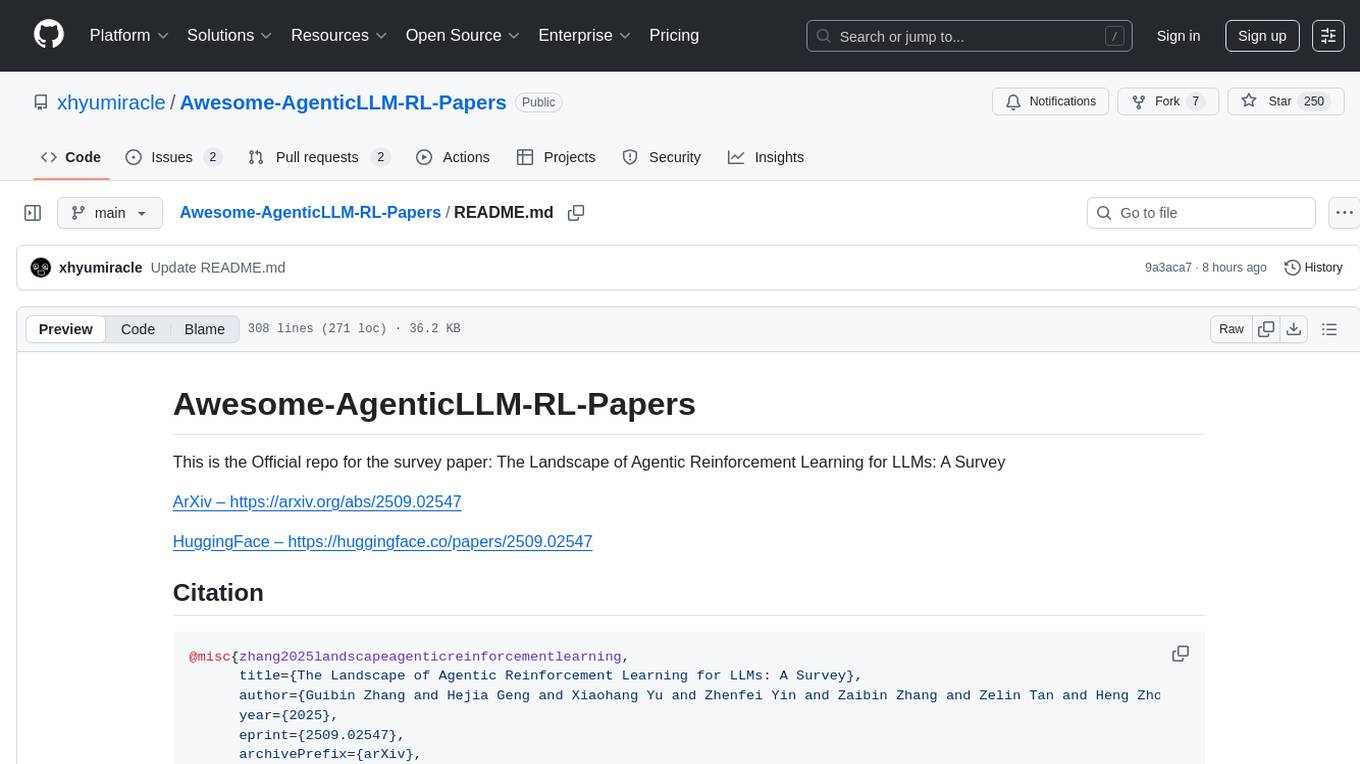The height and width of the screenshot is (764, 1360).
Task: Click the Notifications bell button
Action: [x=1050, y=102]
